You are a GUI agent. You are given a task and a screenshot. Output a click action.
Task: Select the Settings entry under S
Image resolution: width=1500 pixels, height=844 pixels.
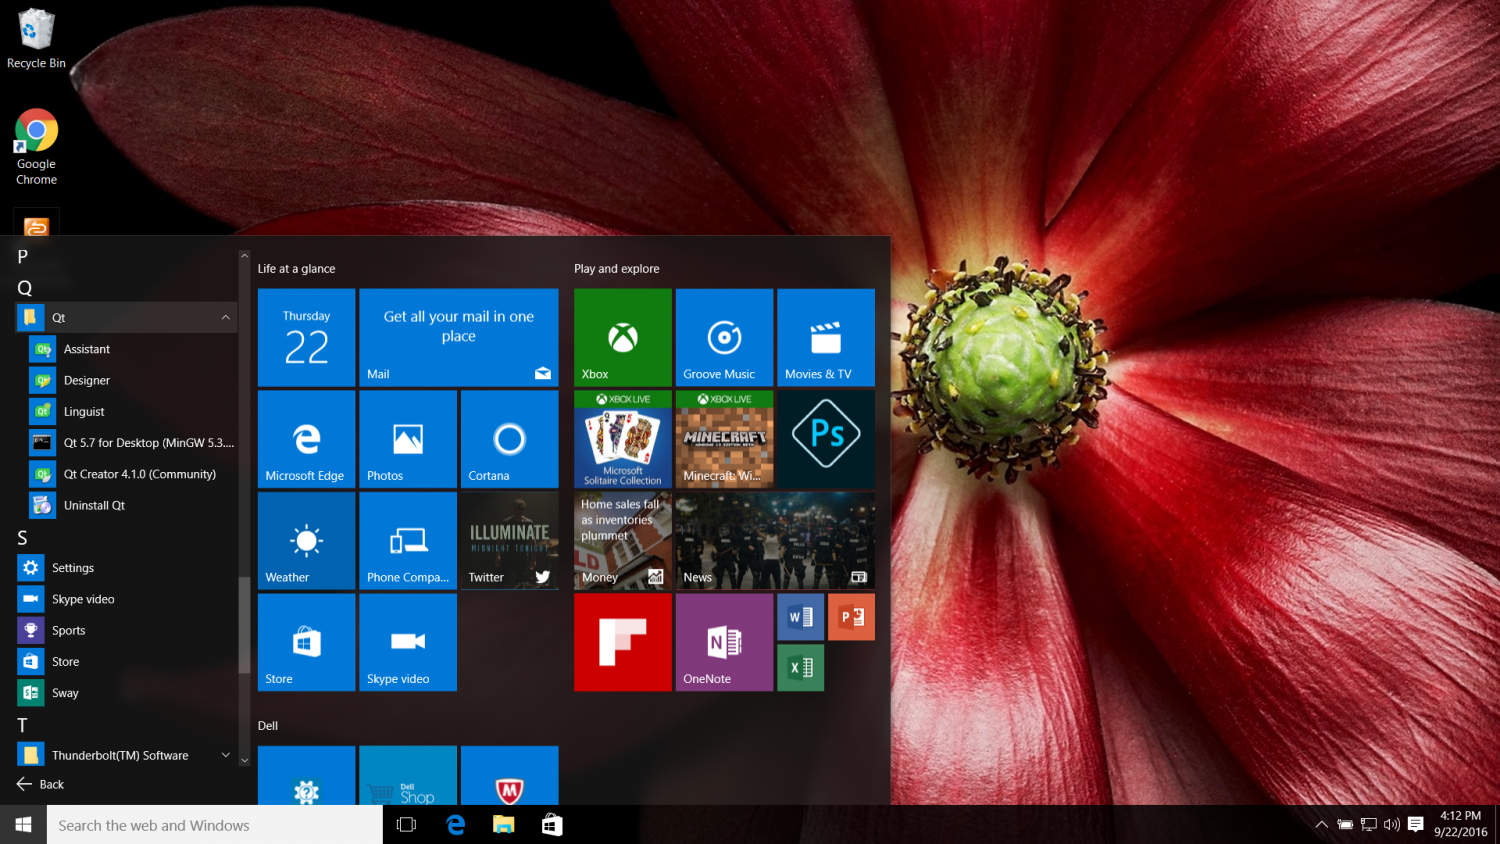(70, 567)
